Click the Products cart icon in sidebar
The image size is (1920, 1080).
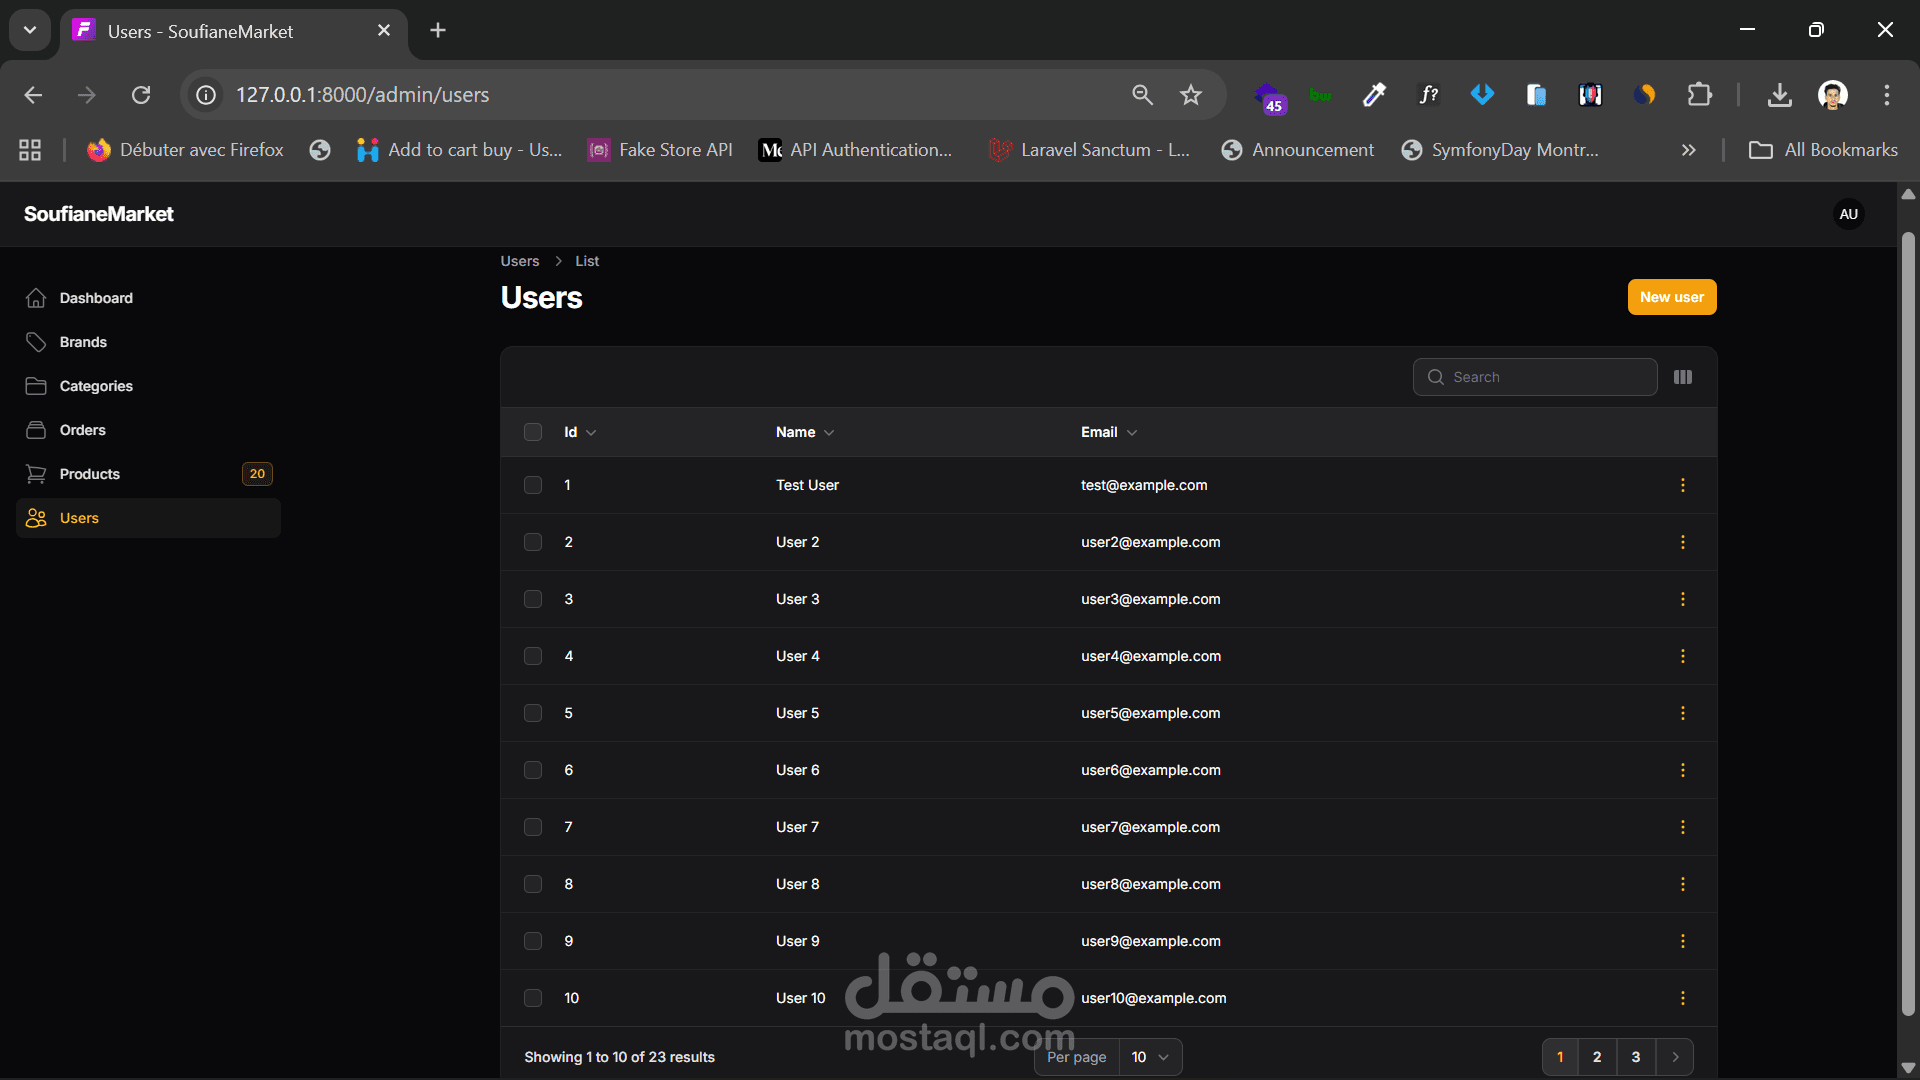[36, 474]
